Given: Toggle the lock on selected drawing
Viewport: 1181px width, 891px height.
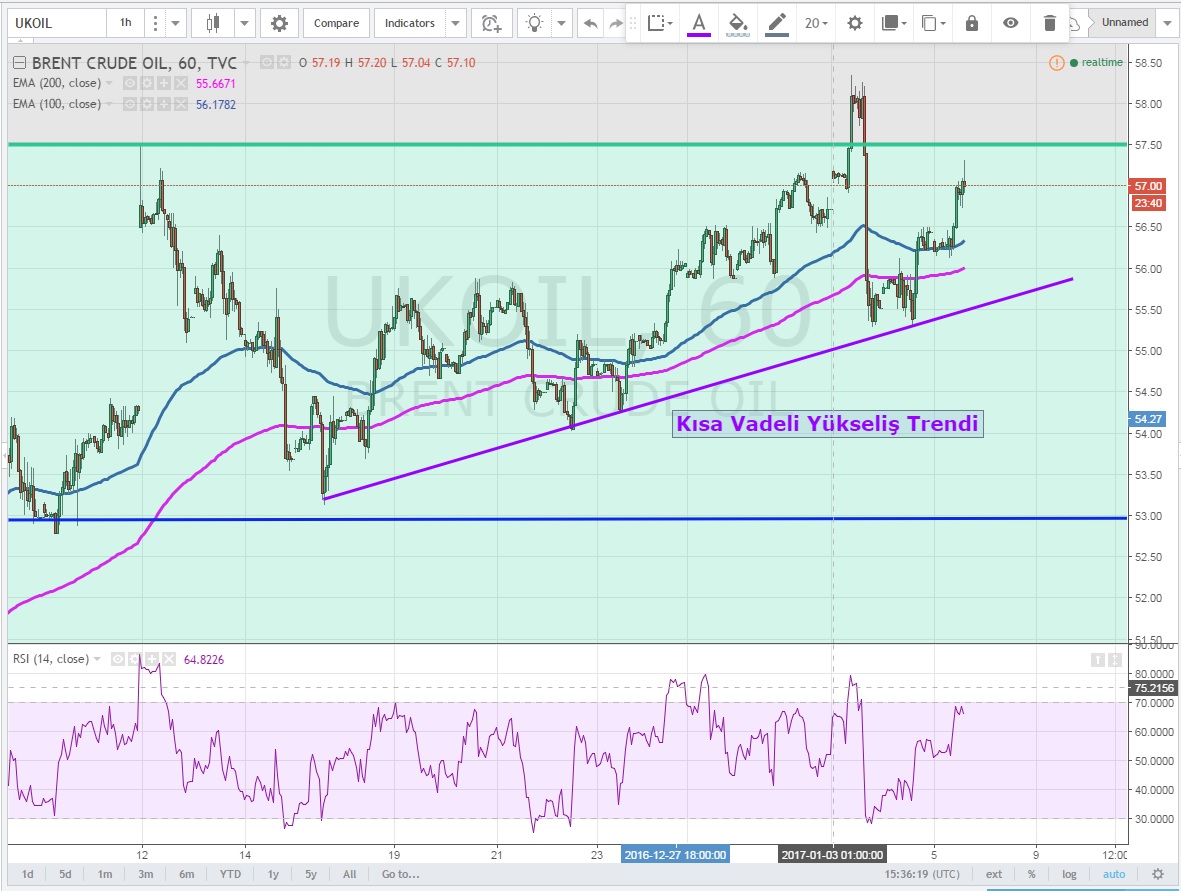Looking at the screenshot, I should point(971,23).
